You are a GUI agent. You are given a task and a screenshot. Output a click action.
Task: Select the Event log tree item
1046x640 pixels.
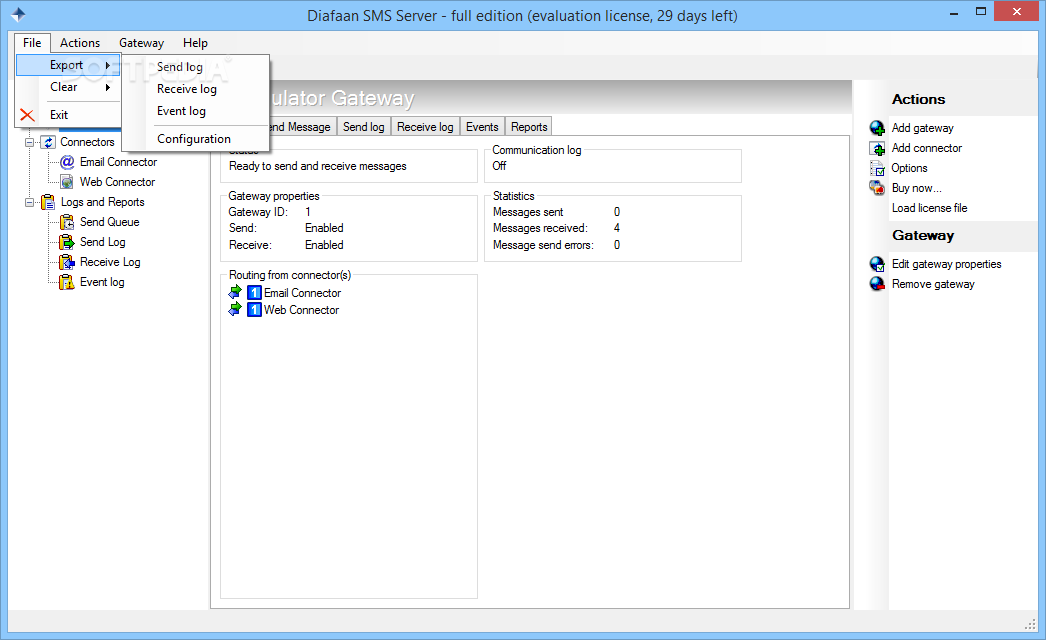[x=102, y=282]
